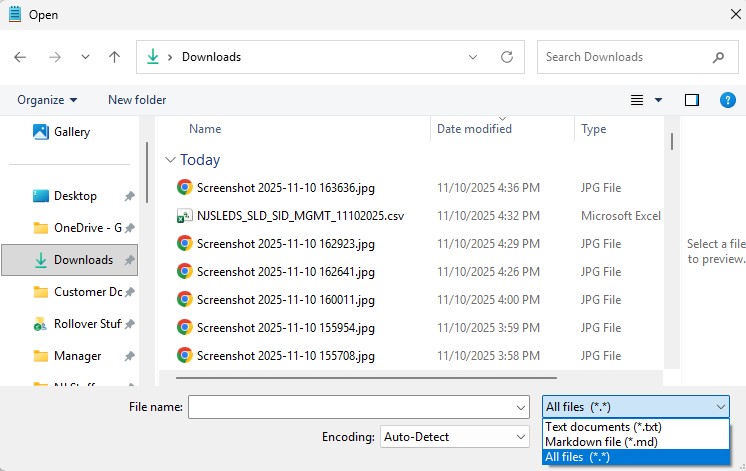The image size is (746, 471).
Task: Click the pin icon next to Desktop
Action: [129, 196]
